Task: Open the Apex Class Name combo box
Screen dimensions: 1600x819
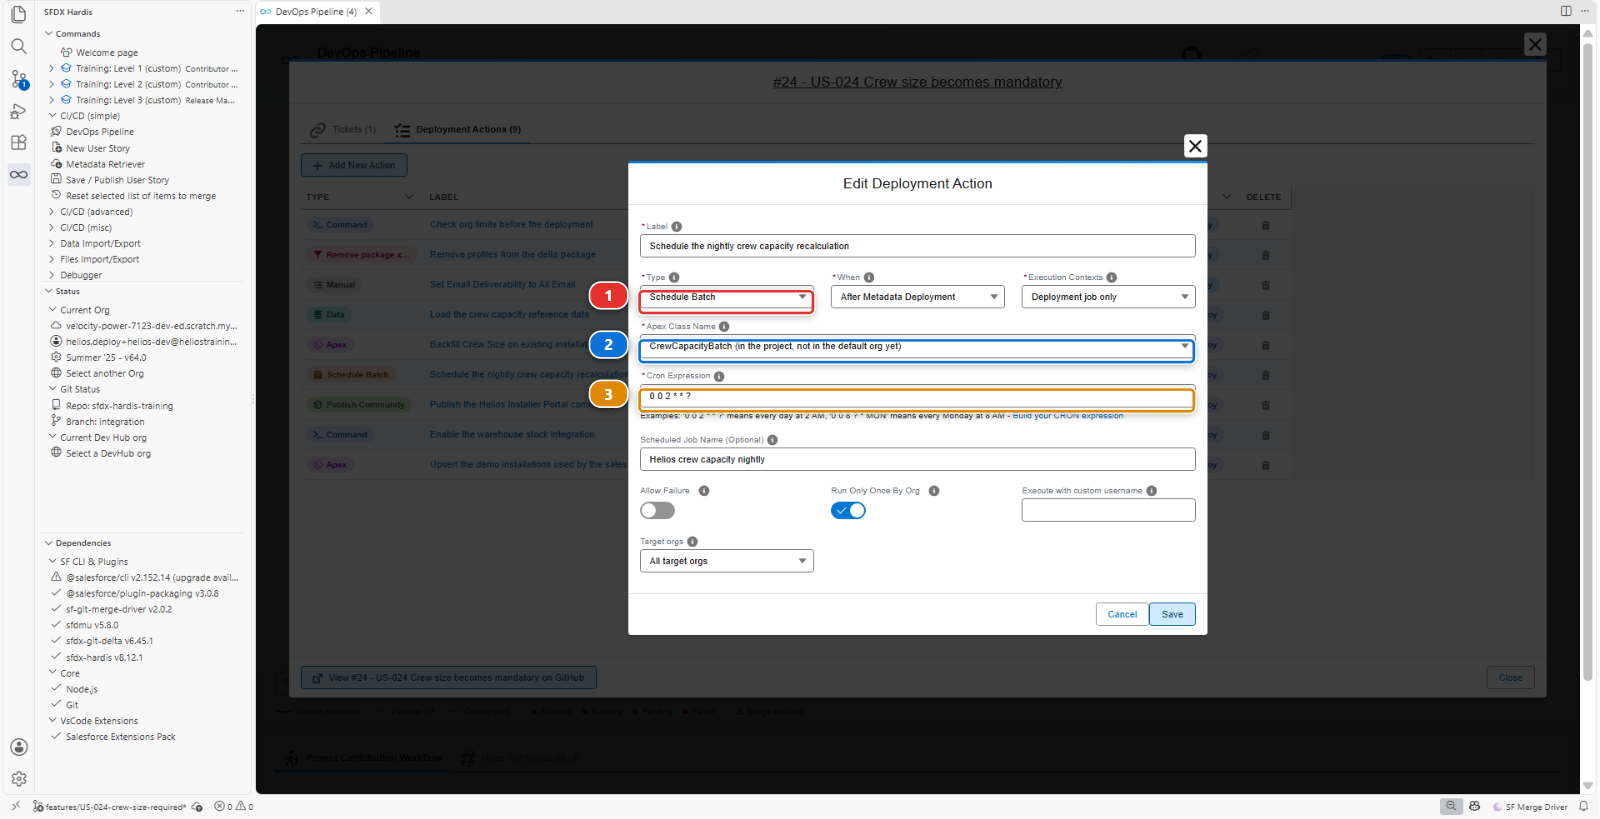Action: (917, 347)
